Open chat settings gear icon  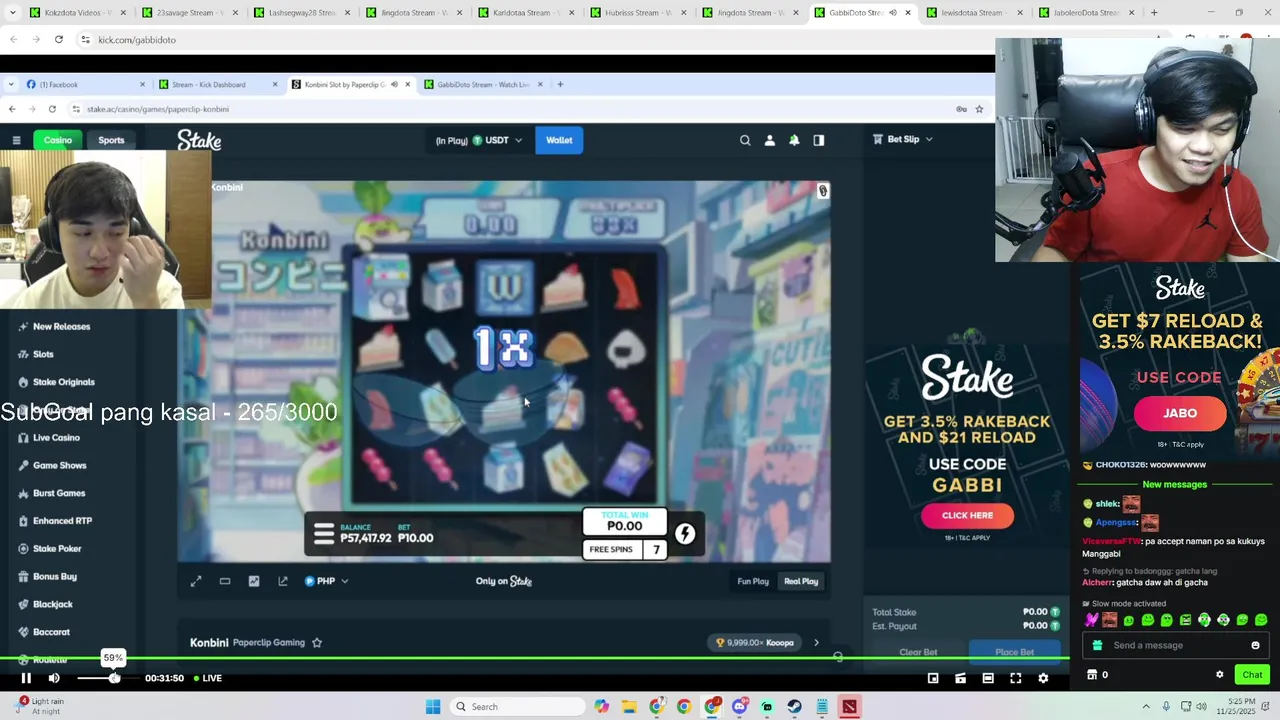(x=1219, y=675)
